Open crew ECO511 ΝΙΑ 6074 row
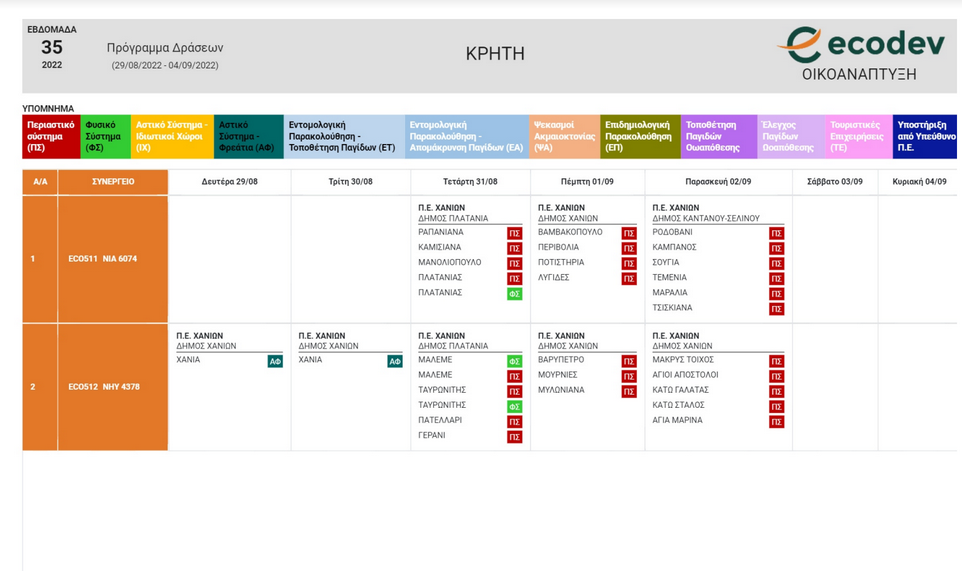The image size is (962, 571). coord(103,259)
